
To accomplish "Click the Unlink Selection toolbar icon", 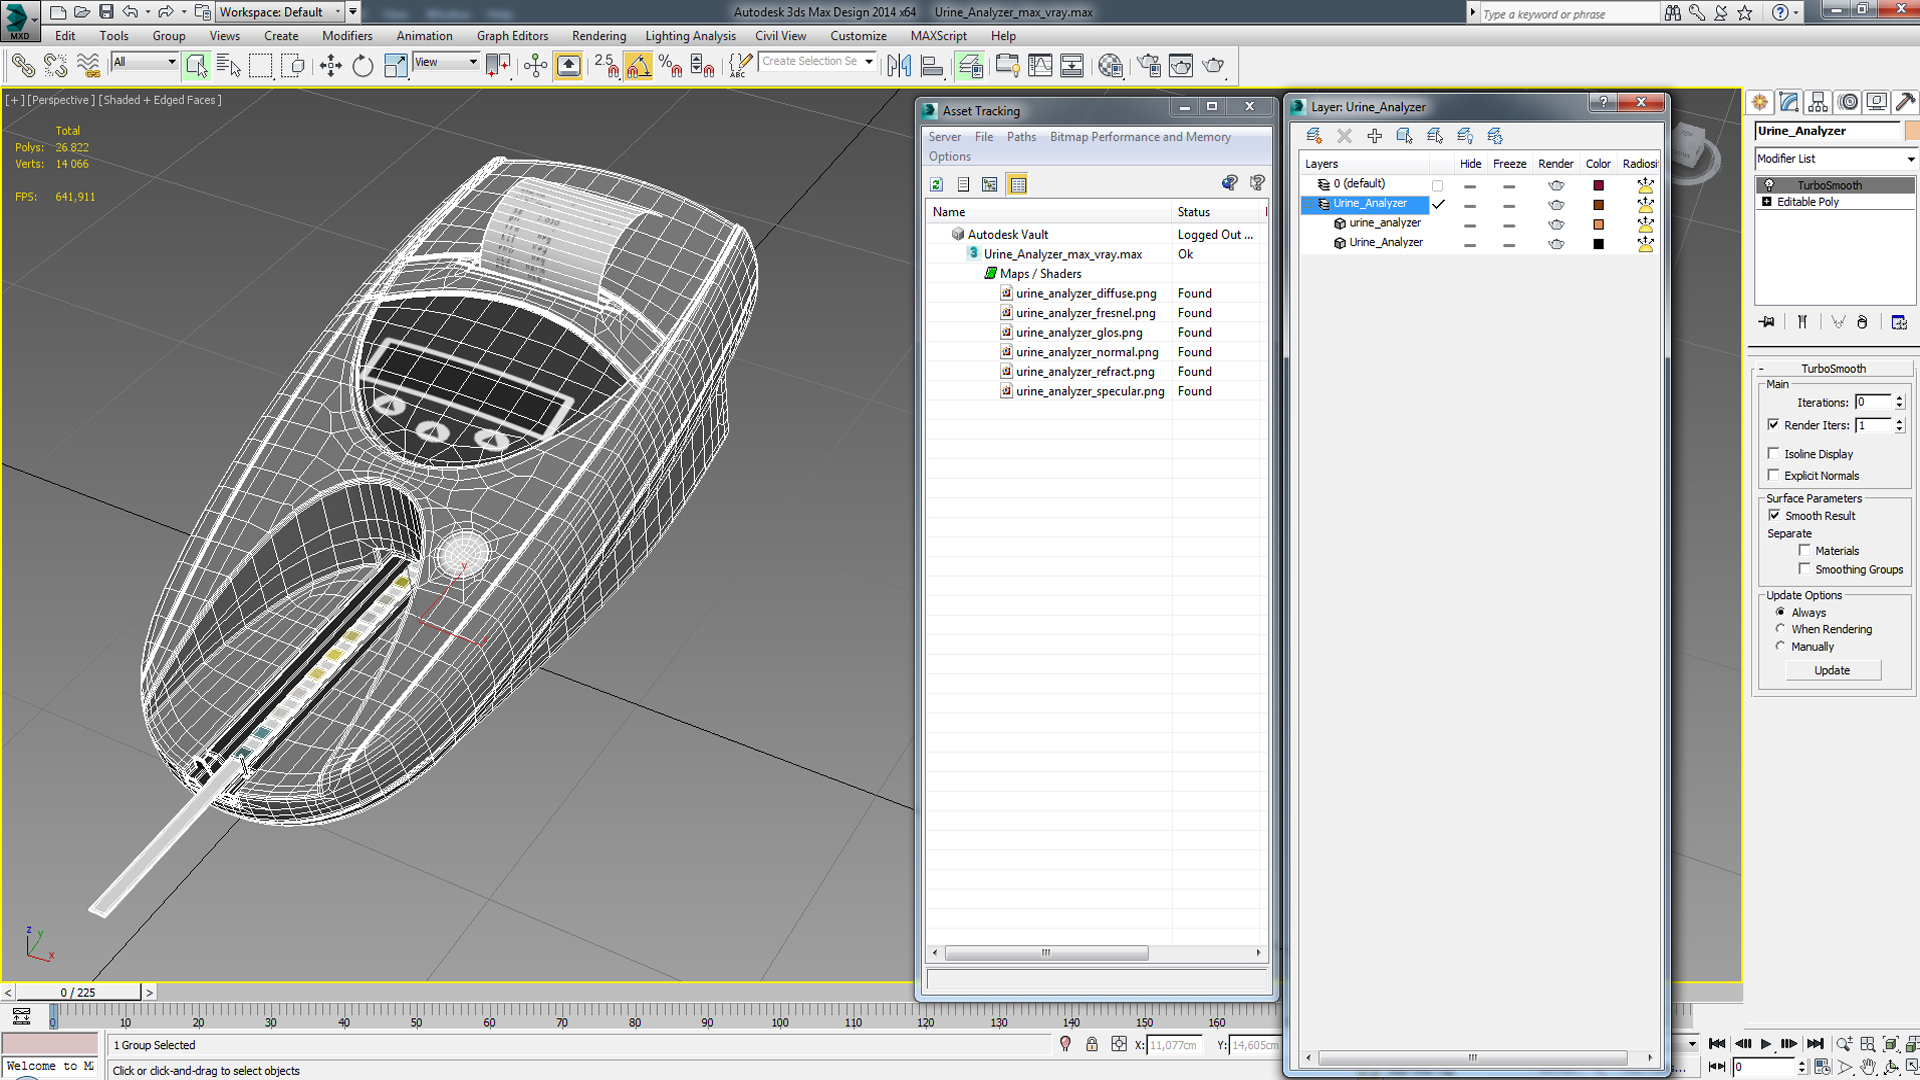I will click(55, 66).
